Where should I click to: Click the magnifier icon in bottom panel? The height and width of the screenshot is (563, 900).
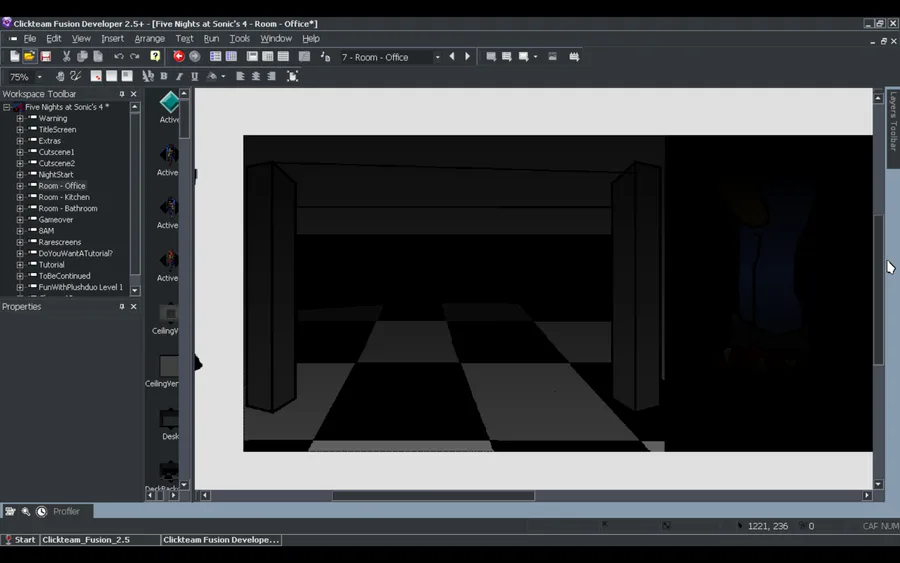click(26, 511)
